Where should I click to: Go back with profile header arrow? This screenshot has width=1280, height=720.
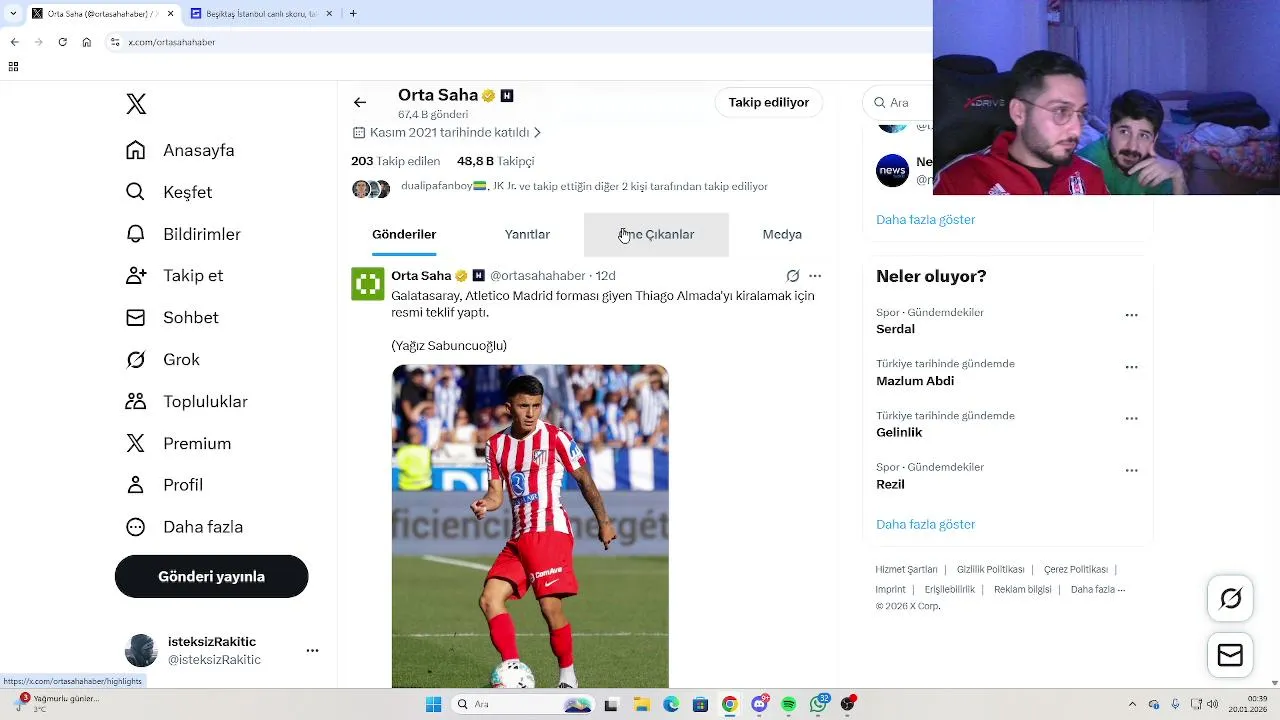click(x=360, y=102)
